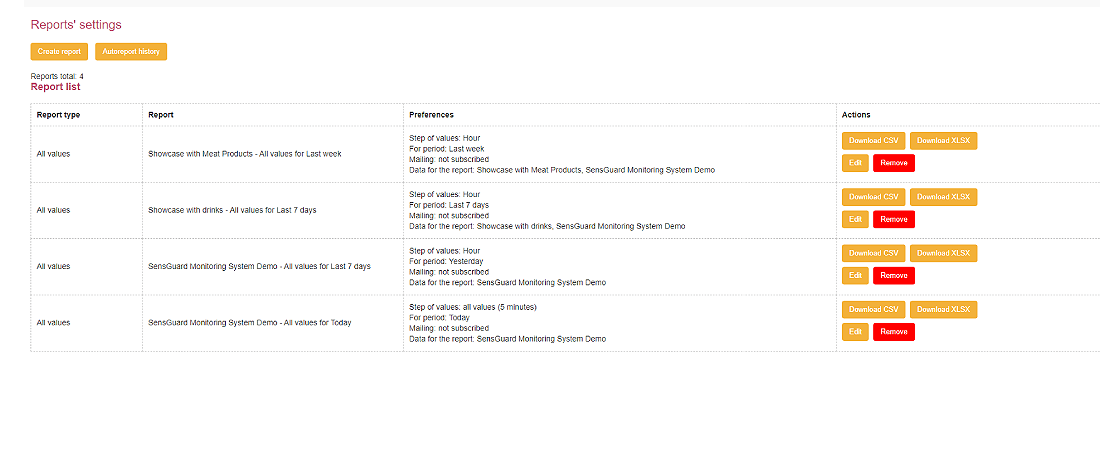Select the Showcase with drinks report name
The image size is (1100, 451).
[x=232, y=210]
